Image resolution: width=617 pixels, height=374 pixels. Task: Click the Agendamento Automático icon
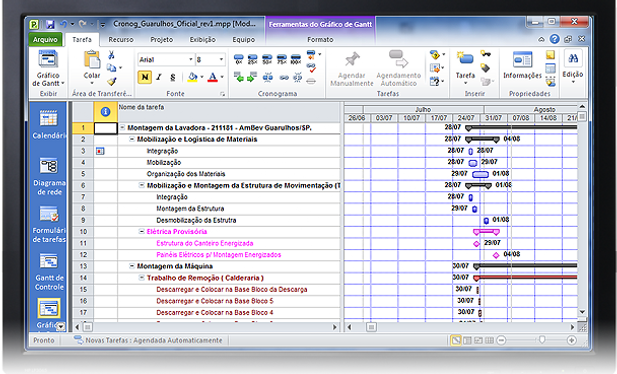click(398, 59)
